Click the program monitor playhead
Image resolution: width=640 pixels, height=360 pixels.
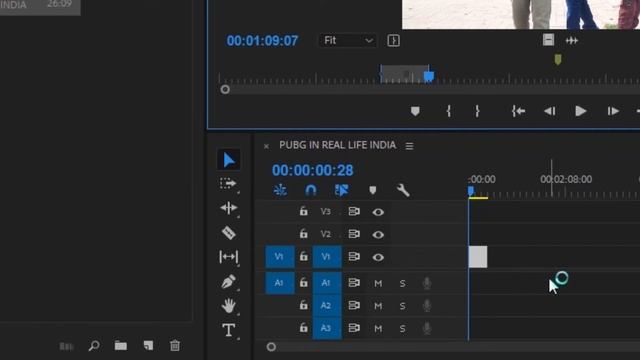coord(429,76)
